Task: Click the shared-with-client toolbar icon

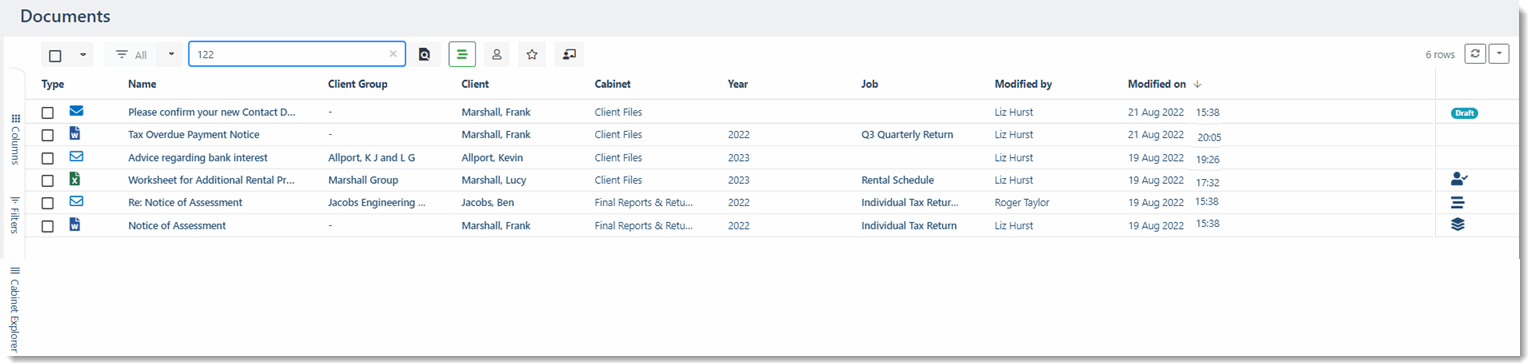Action: [x=569, y=55]
